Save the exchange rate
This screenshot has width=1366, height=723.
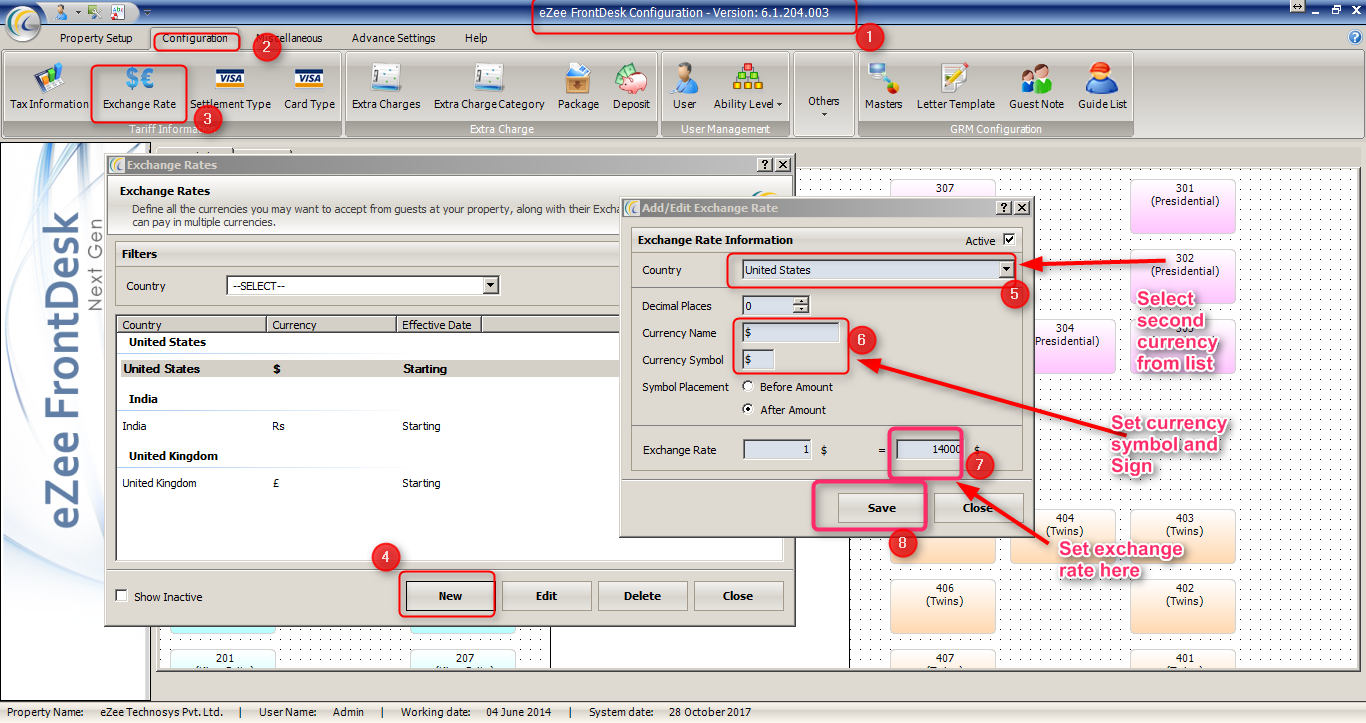click(x=881, y=508)
